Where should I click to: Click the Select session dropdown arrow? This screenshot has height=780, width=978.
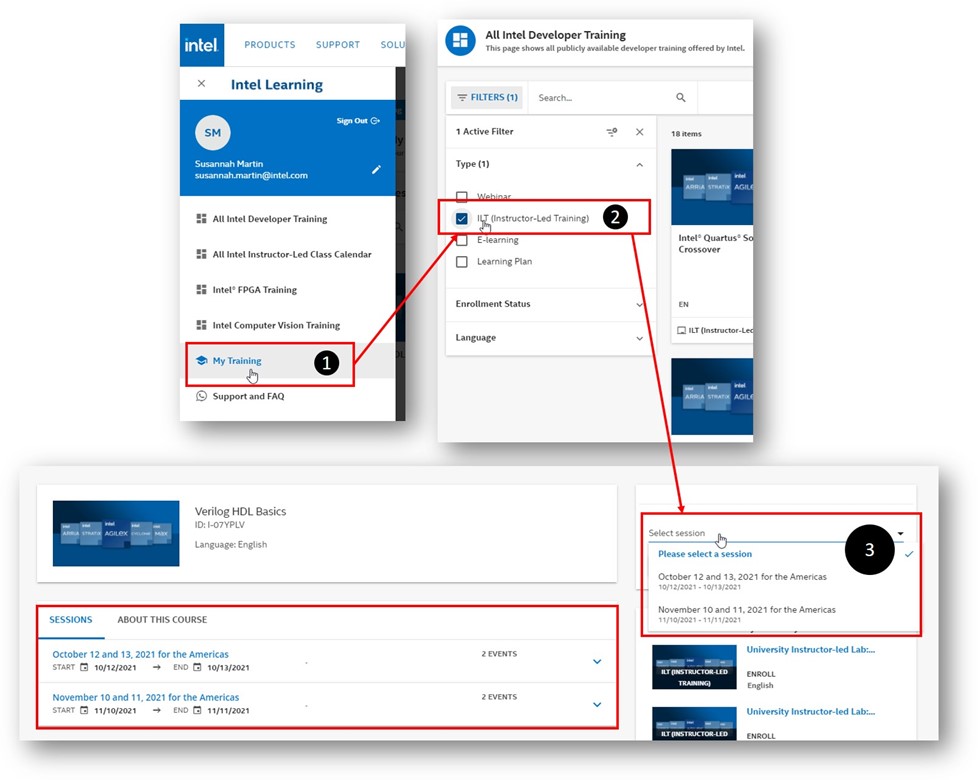coord(900,533)
